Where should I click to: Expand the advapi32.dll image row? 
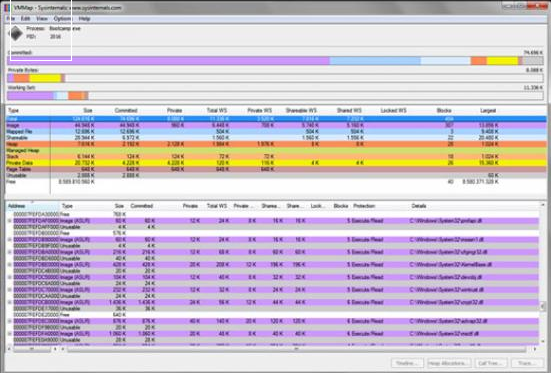point(10,321)
